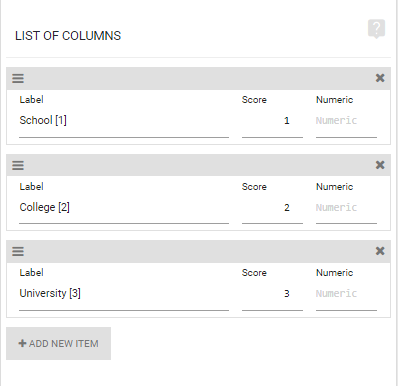The height and width of the screenshot is (386, 398).
Task: Click the Numeric field in College row
Action: pyautogui.click(x=346, y=207)
